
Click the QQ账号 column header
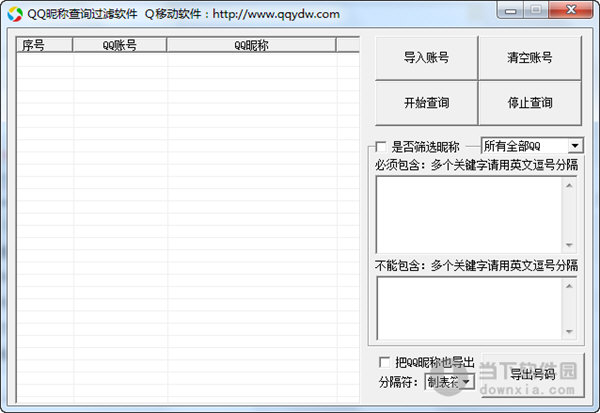click(119, 45)
